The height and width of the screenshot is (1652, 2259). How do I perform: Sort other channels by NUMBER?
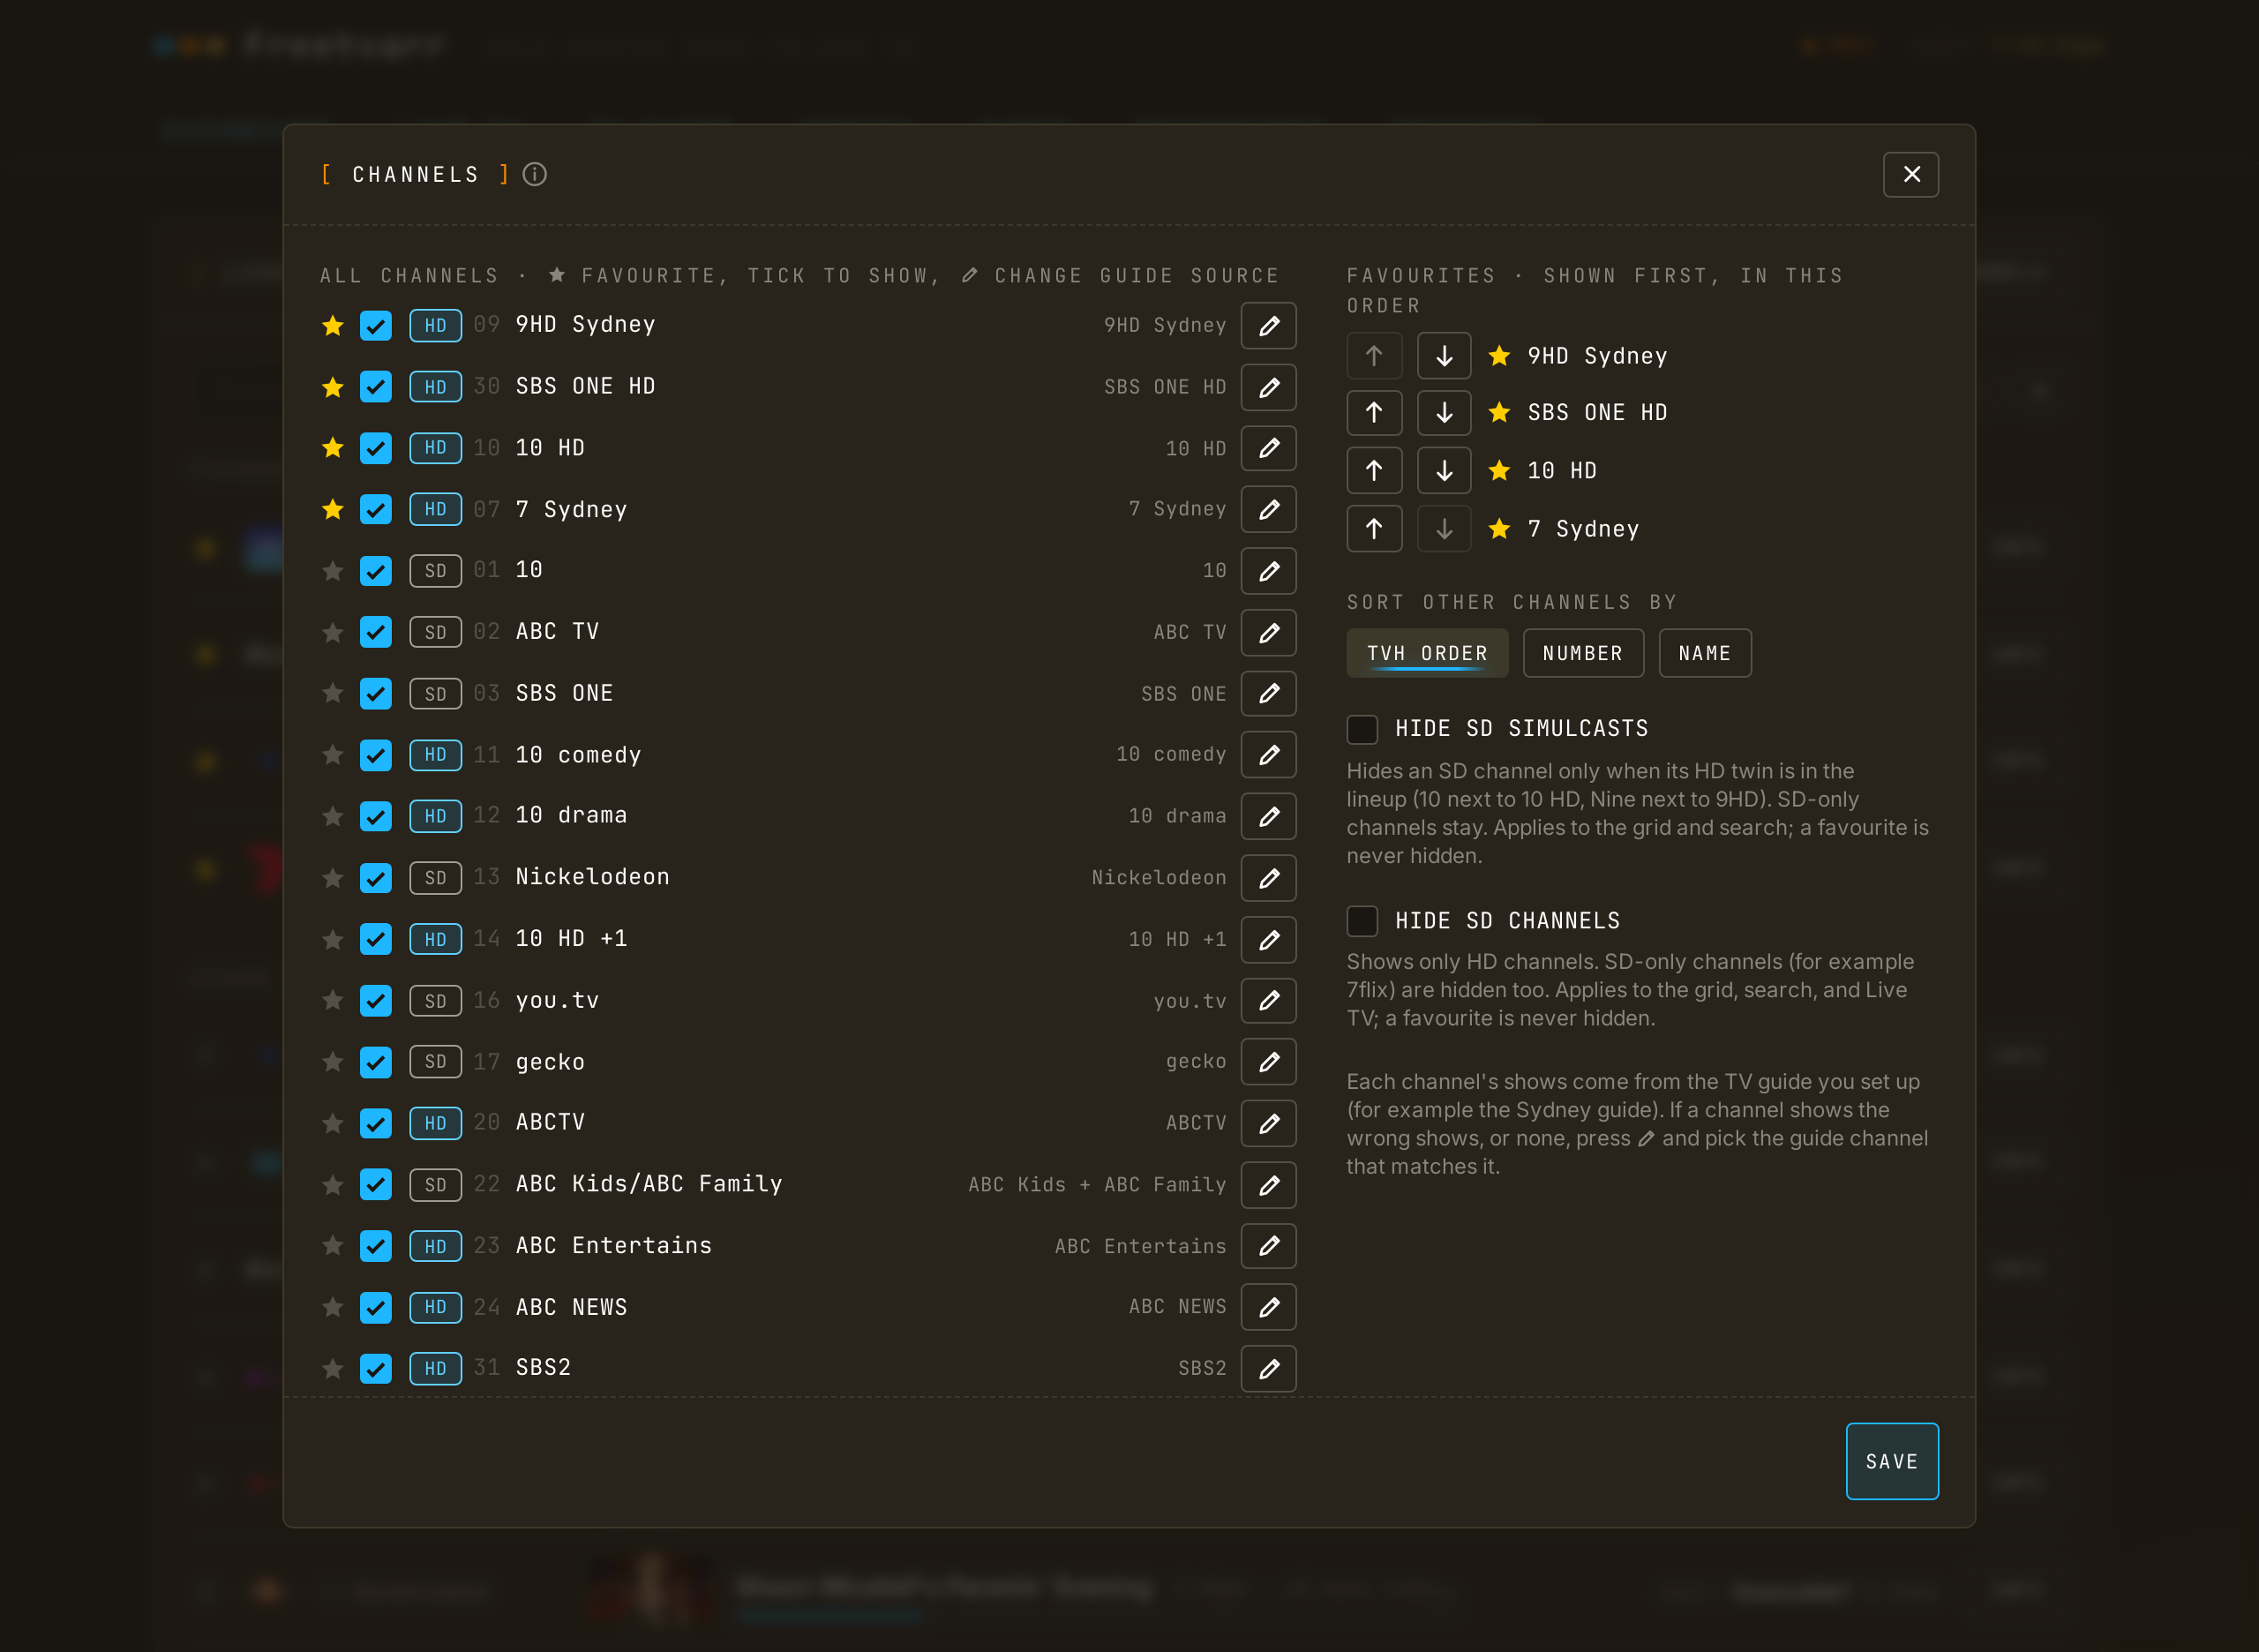tap(1583, 653)
